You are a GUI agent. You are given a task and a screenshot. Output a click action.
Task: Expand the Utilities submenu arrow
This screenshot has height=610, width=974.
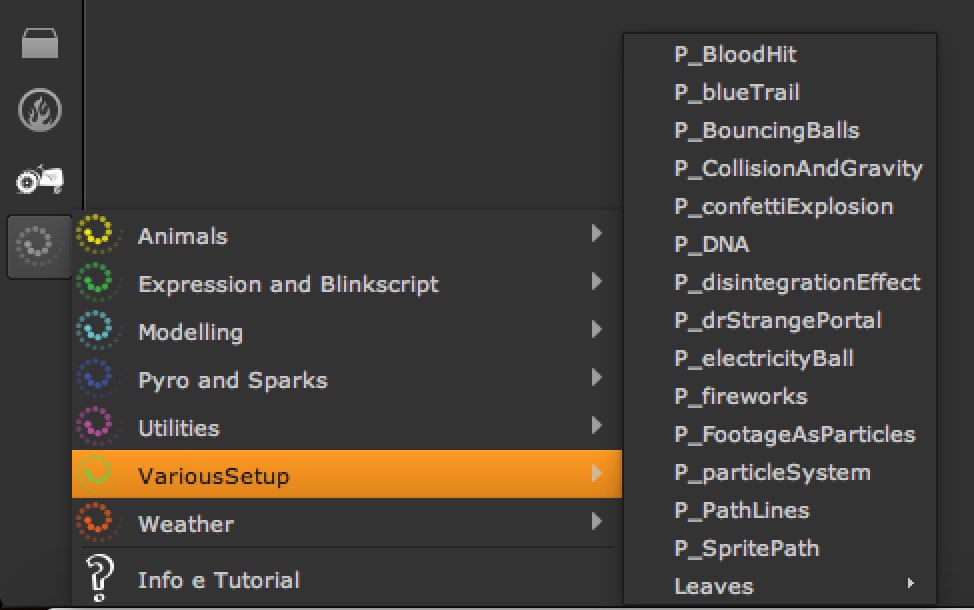597,427
